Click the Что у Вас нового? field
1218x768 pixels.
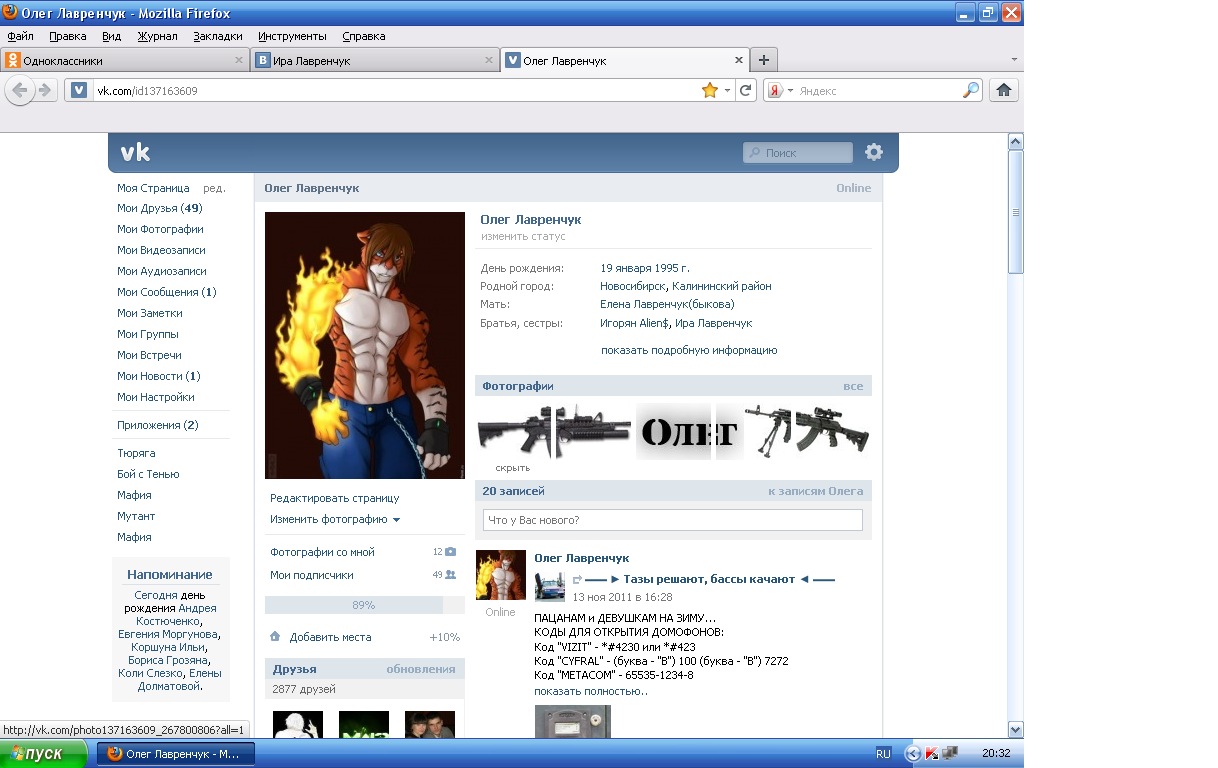[x=672, y=520]
